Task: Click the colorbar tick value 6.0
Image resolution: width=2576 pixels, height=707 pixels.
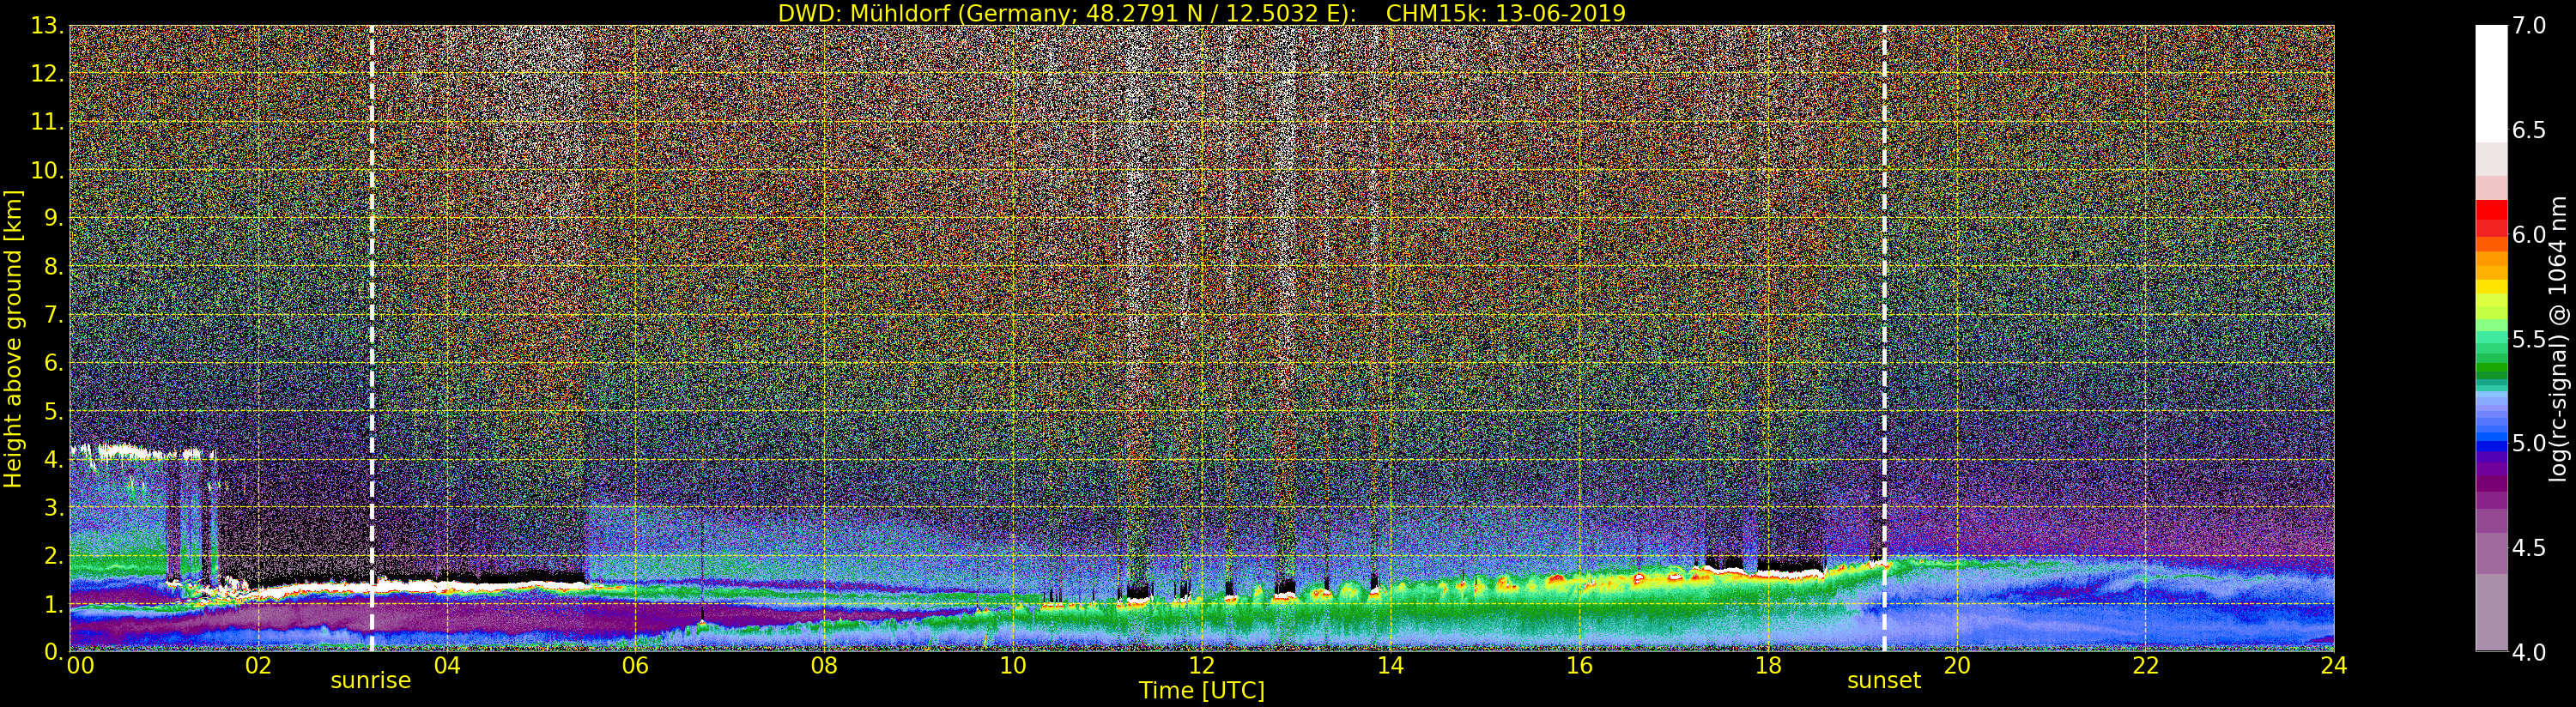Action: pos(2530,235)
